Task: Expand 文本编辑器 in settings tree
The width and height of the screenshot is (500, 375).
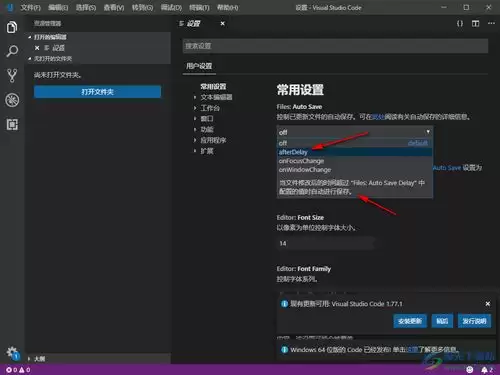Action: tap(216, 97)
